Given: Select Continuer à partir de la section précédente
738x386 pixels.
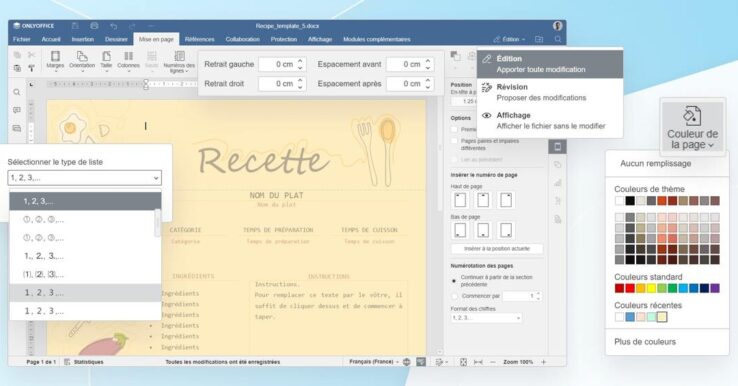Looking at the screenshot, I should coord(454,281).
